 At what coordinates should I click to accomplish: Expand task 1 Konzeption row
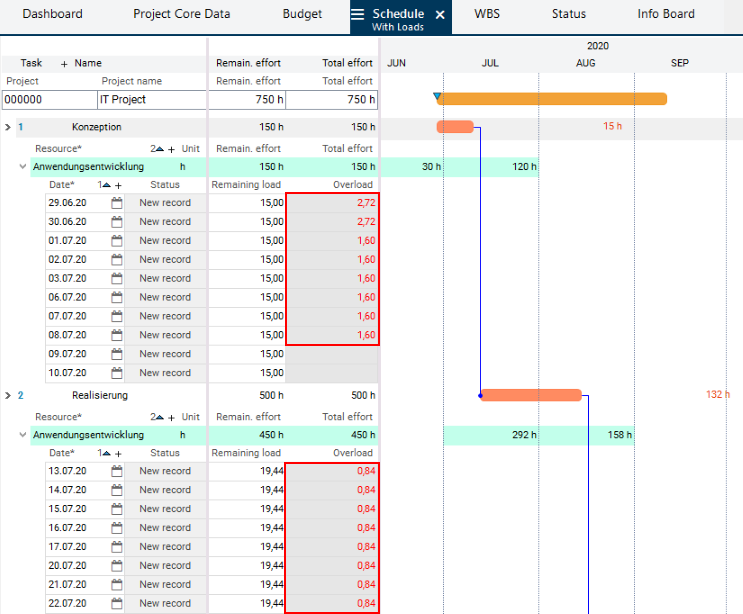pyautogui.click(x=8, y=127)
